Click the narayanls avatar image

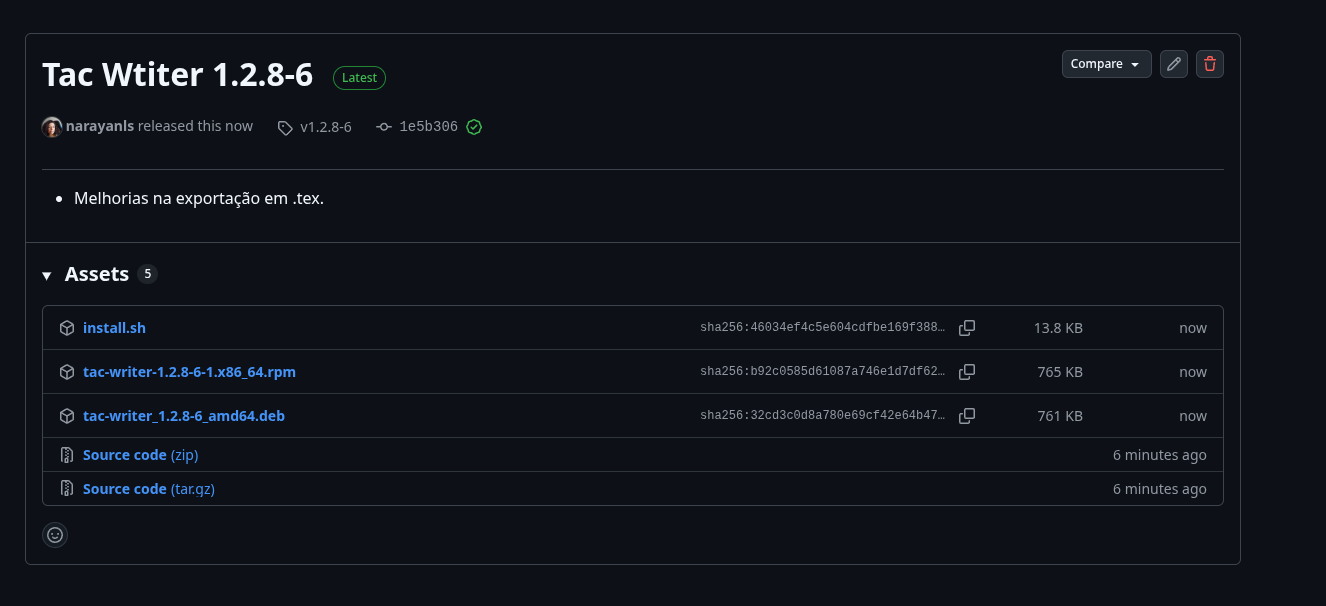click(x=52, y=127)
